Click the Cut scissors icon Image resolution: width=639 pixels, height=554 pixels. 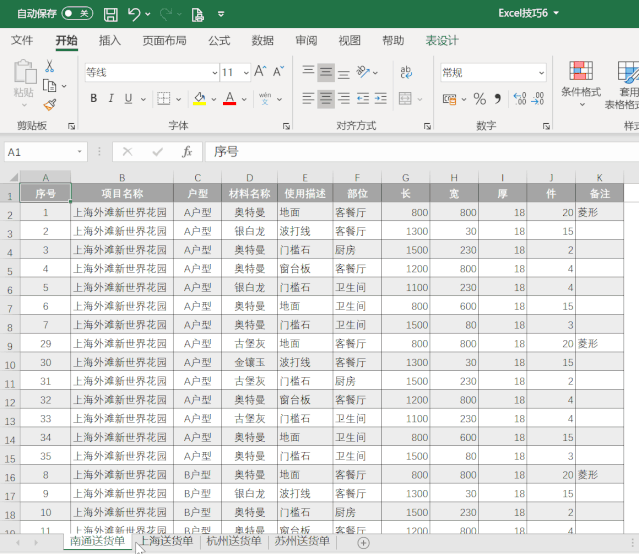coord(49,66)
